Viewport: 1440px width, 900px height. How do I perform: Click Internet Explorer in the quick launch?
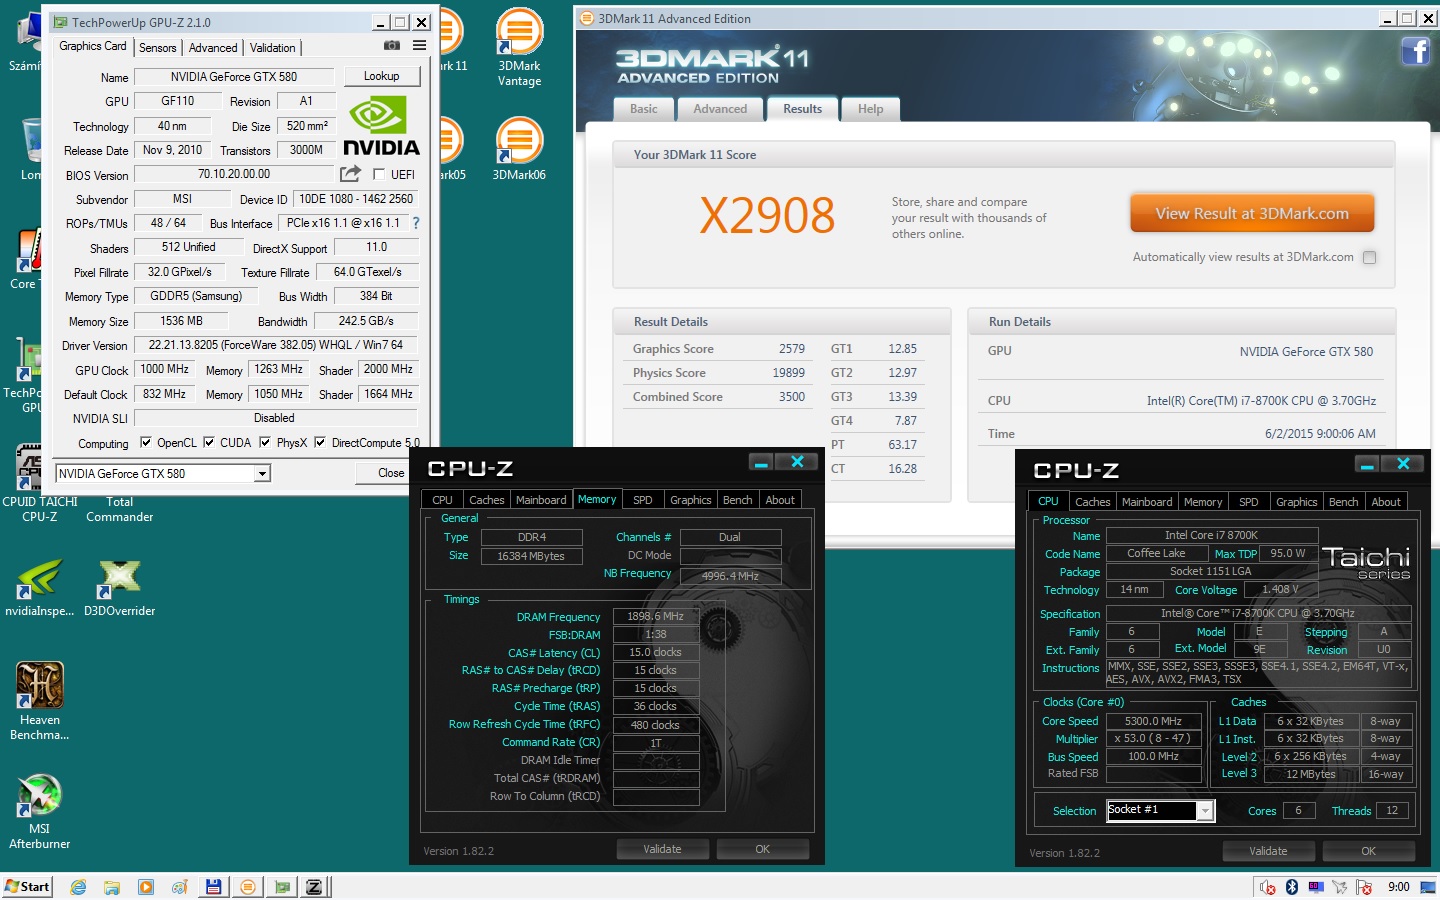pos(78,887)
